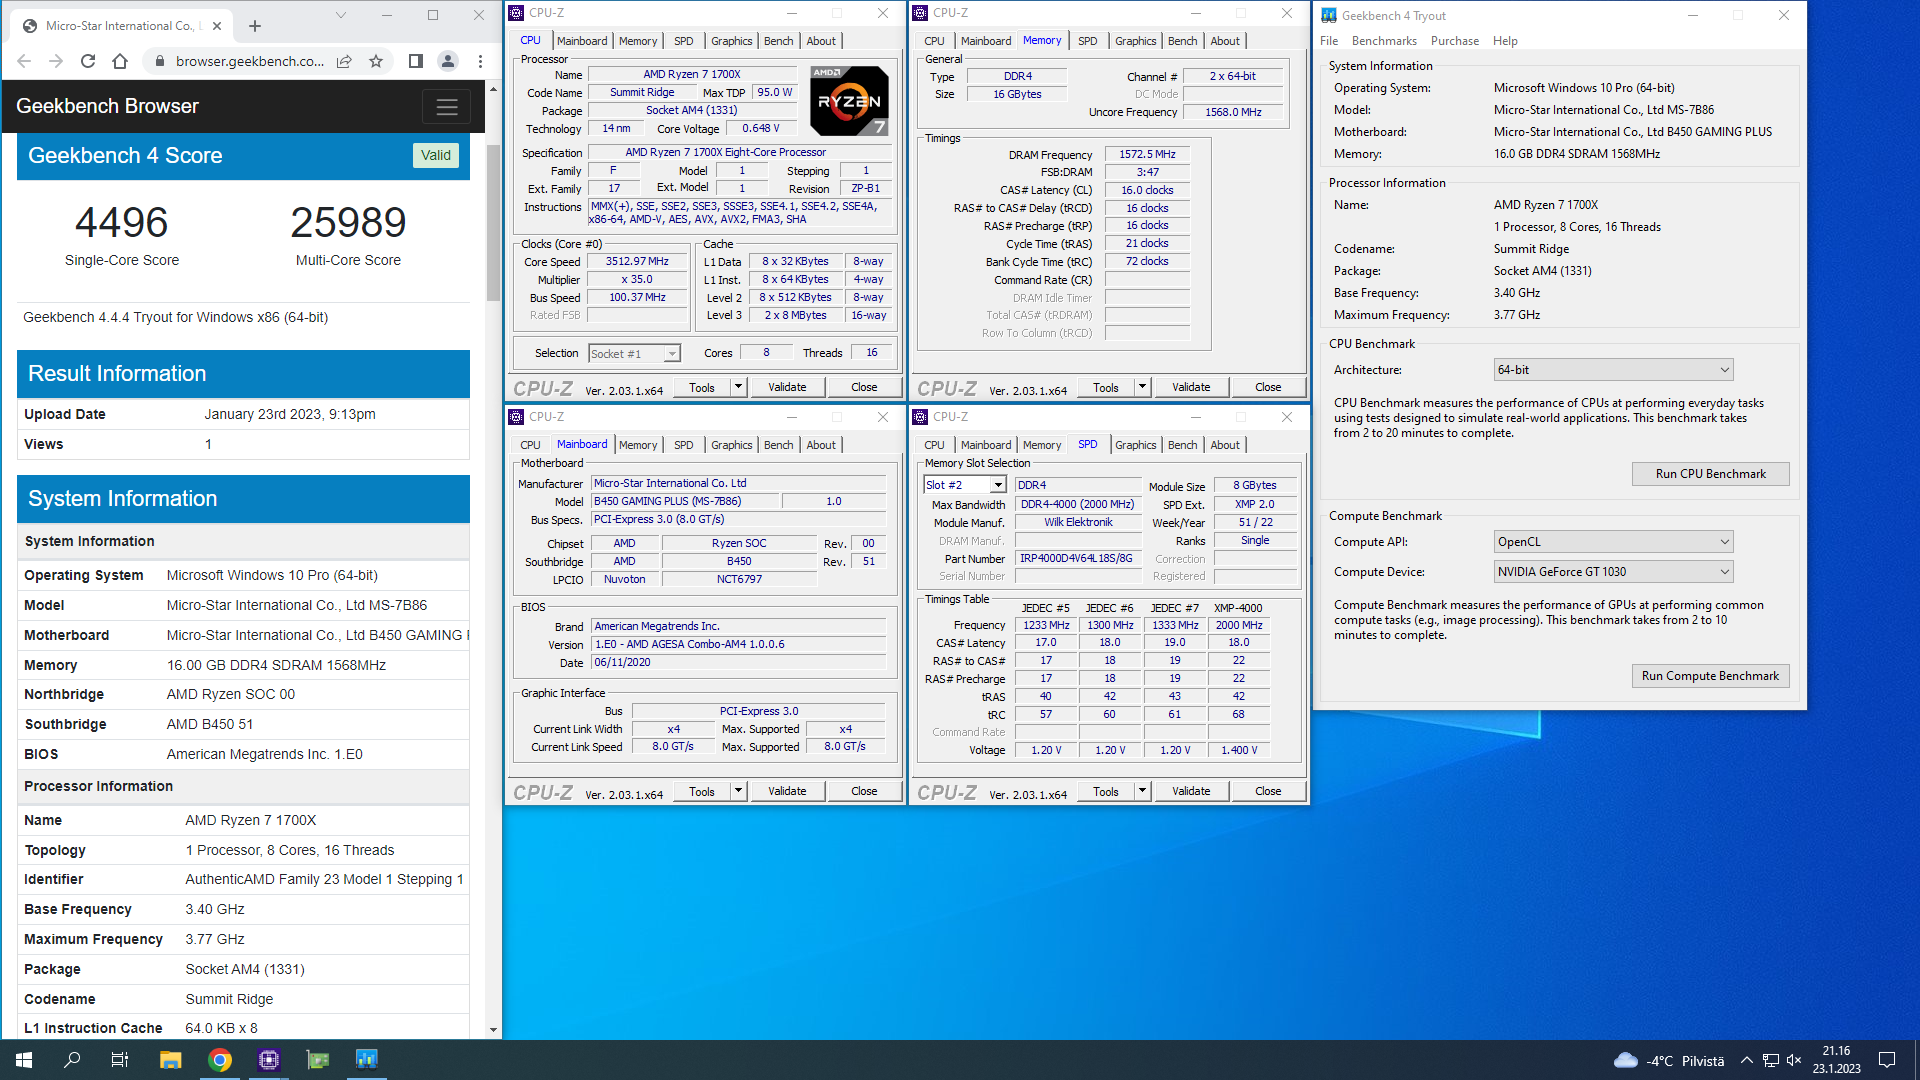The height and width of the screenshot is (1080, 1920).
Task: Click muted volume tray icon
Action: pyautogui.click(x=1794, y=1060)
